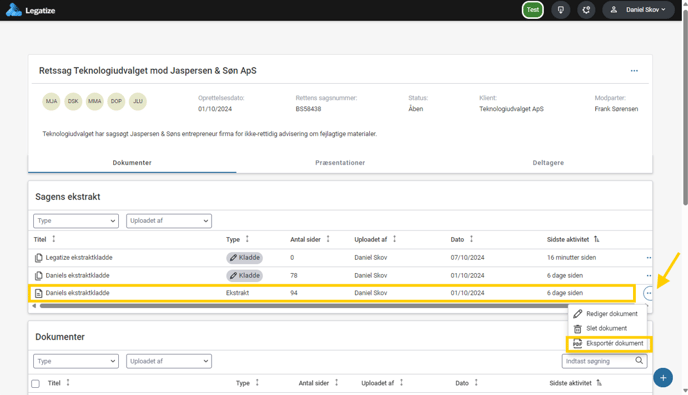Screen dimensions: 688x395
Task: Click the MJA participant avatar
Action: point(51,101)
